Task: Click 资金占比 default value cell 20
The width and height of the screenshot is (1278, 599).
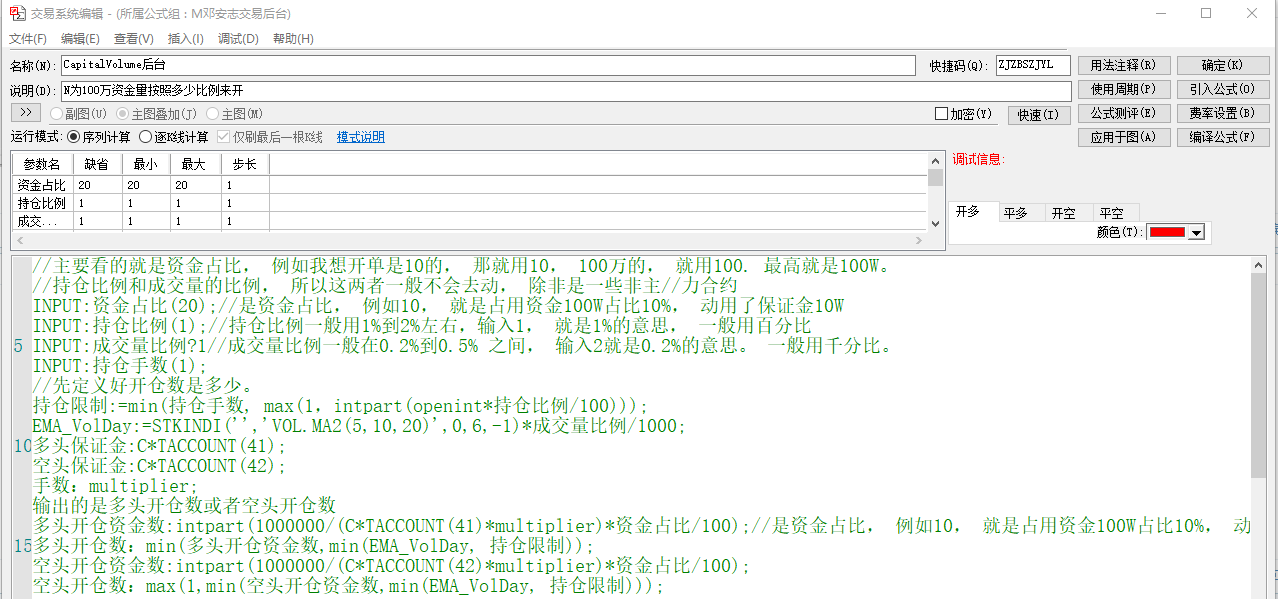Action: (97, 185)
